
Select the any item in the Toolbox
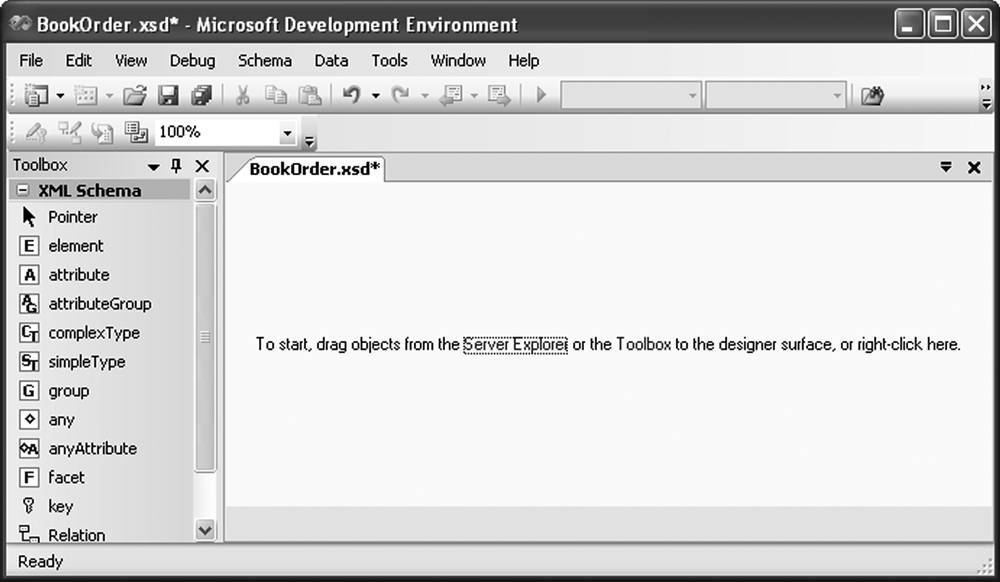(47, 420)
